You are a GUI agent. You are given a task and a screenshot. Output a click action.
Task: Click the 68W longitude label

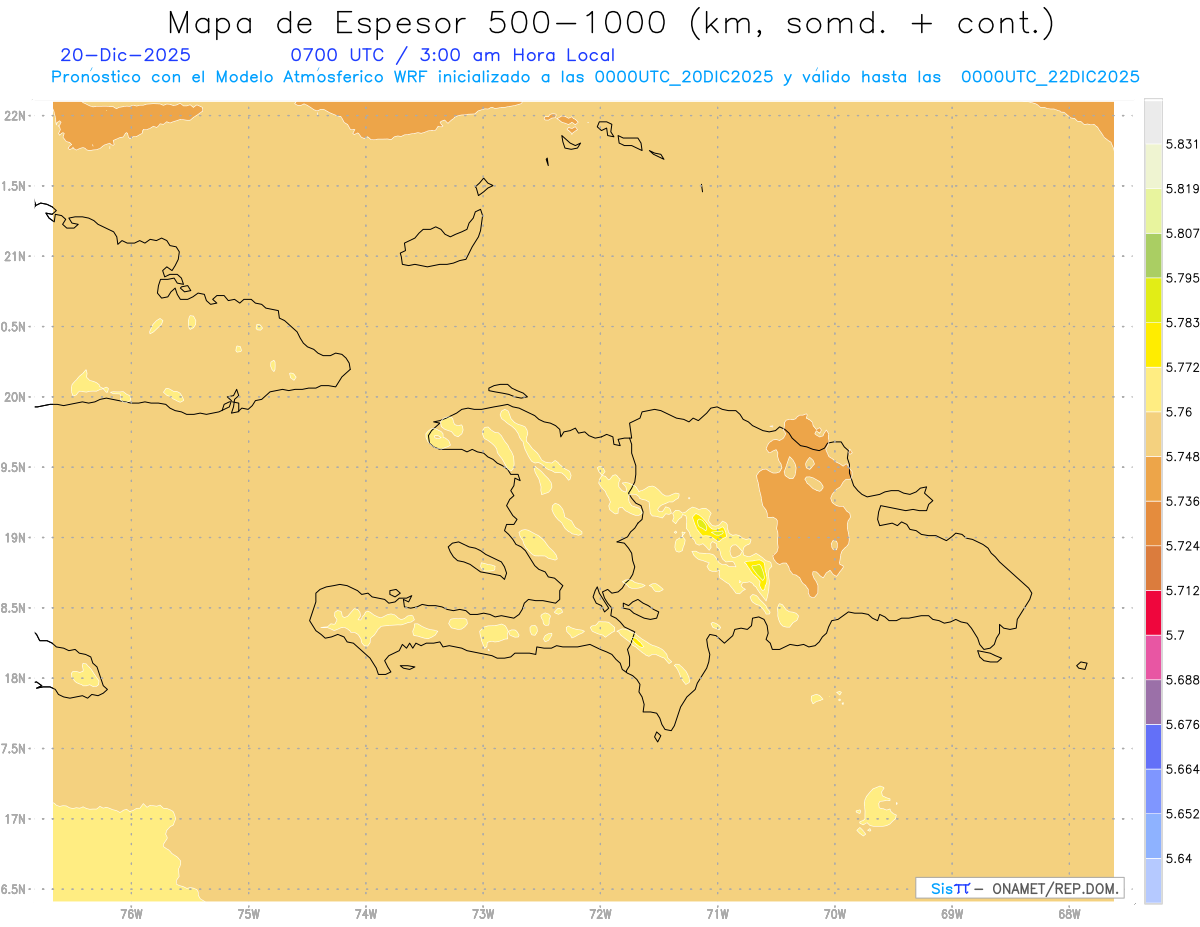pyautogui.click(x=1069, y=913)
